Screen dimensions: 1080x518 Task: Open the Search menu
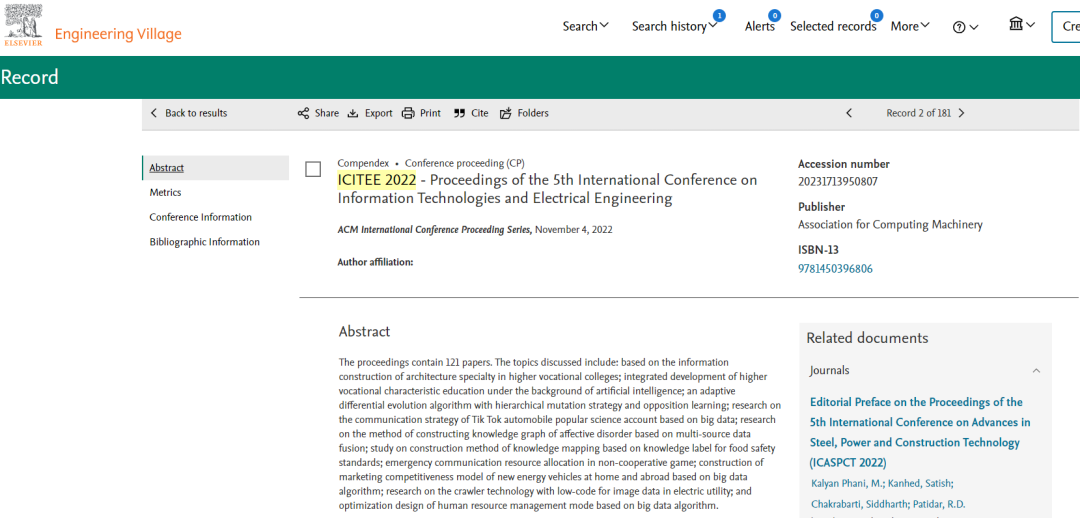point(585,26)
